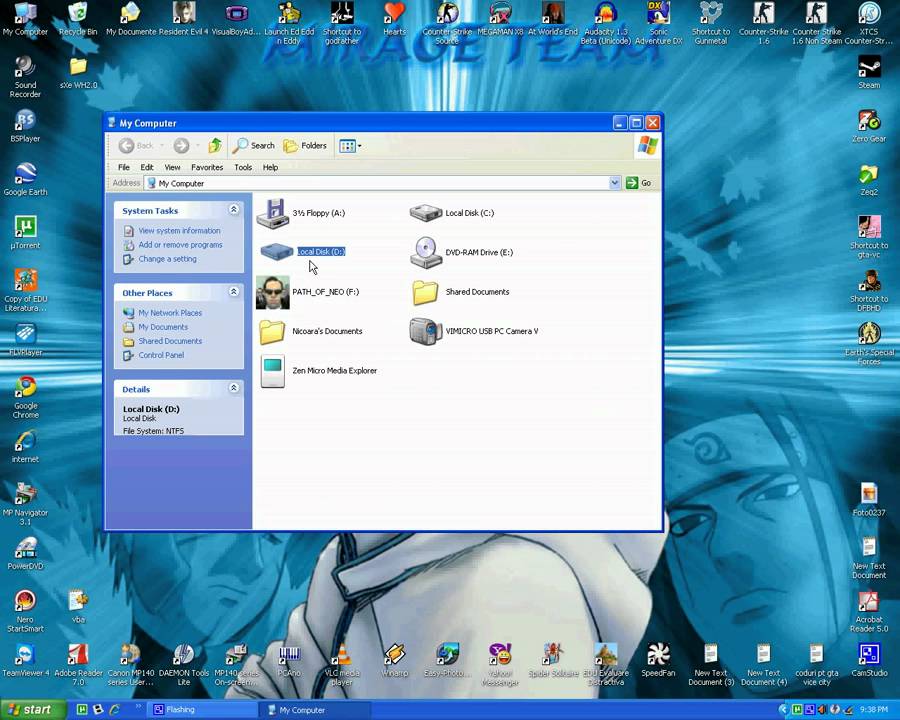Open the 3½ Floppy (A:) drive icon
The image size is (900, 720).
(x=273, y=213)
